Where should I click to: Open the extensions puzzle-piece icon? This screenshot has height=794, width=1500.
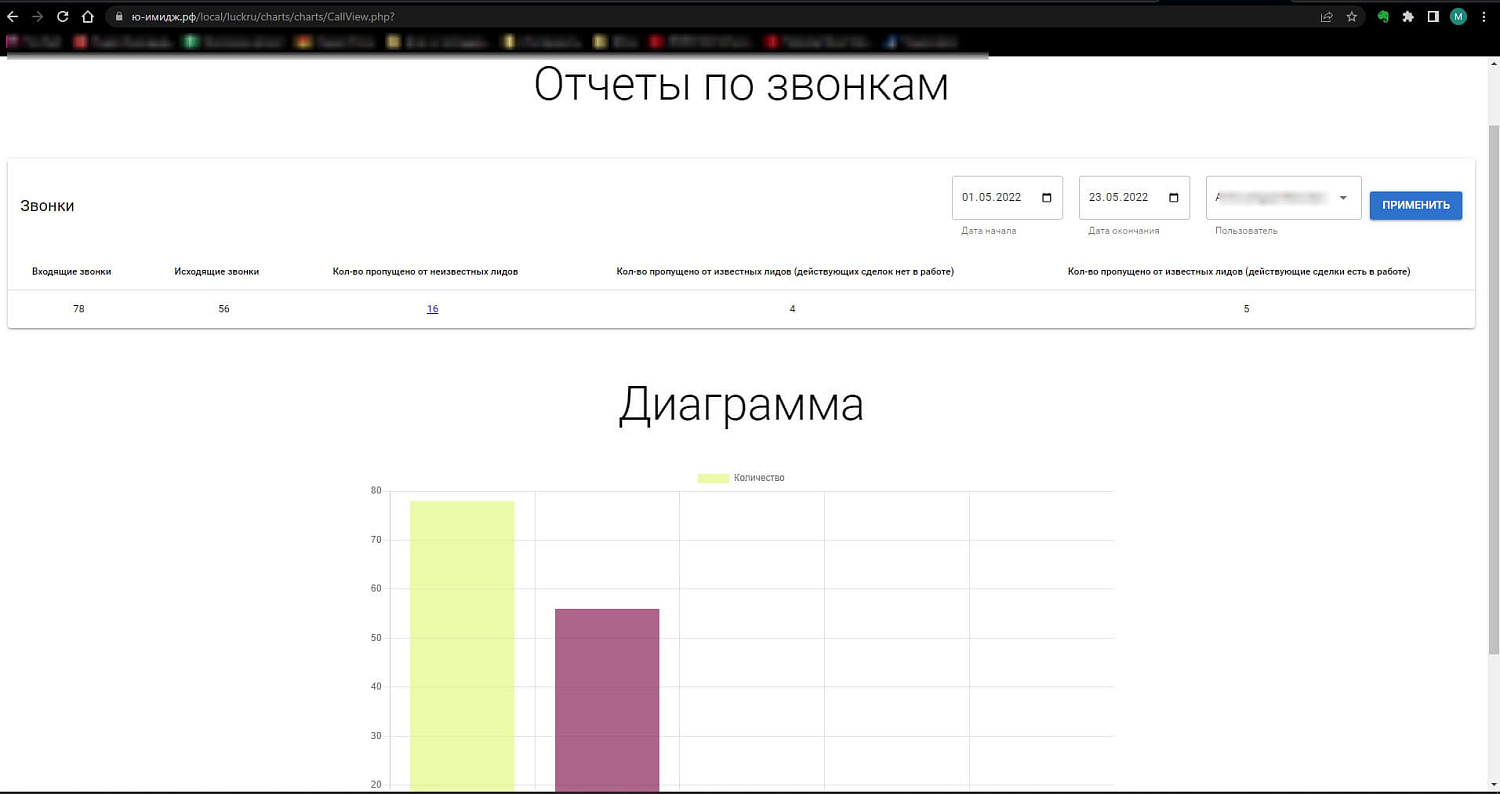tap(1407, 17)
